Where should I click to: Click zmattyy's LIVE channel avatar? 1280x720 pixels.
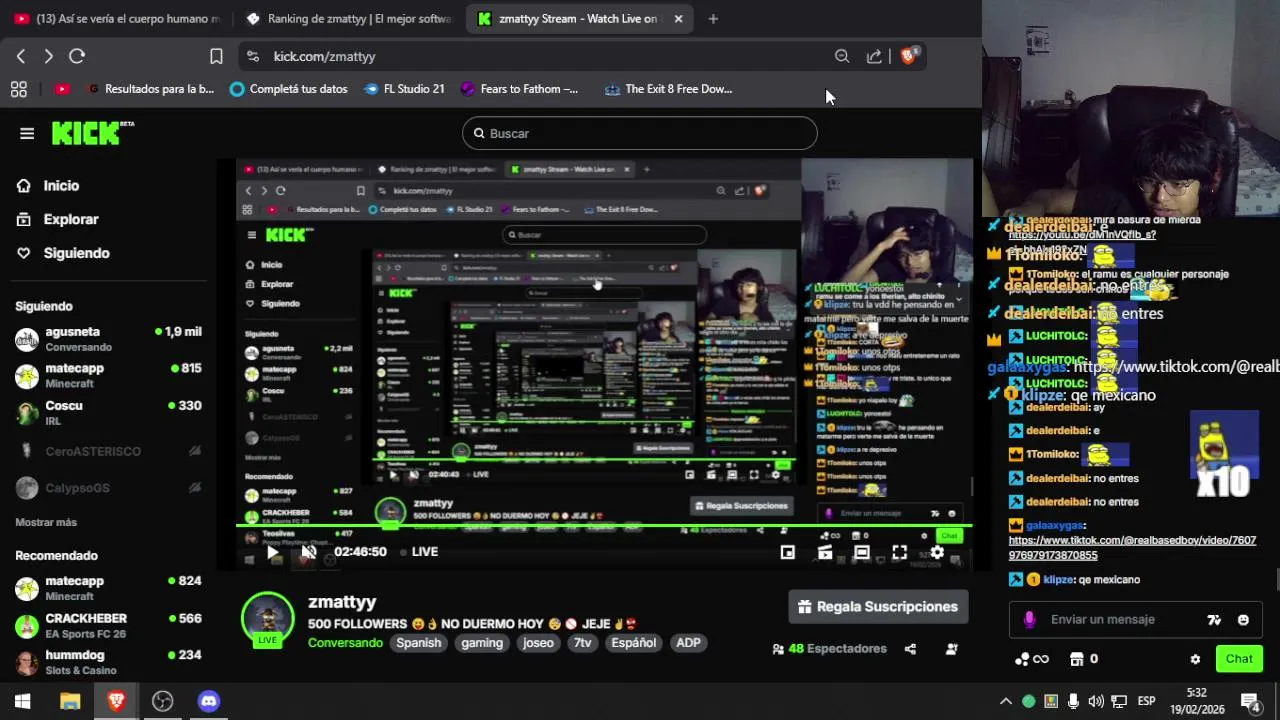tap(267, 620)
